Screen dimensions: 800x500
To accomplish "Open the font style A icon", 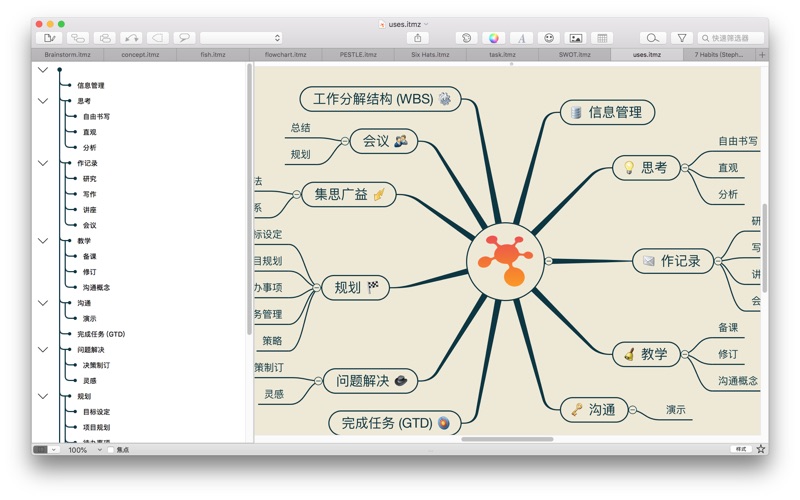I will [x=521, y=38].
